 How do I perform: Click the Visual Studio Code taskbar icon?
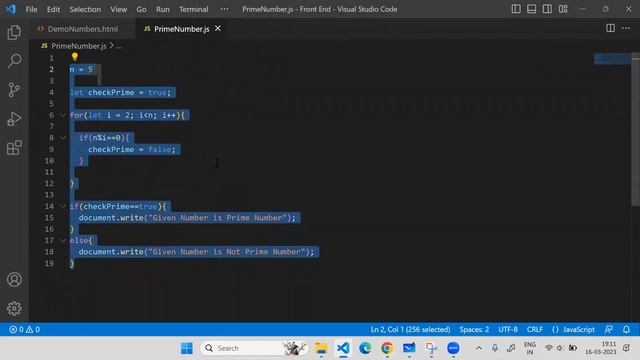pyautogui.click(x=343, y=348)
